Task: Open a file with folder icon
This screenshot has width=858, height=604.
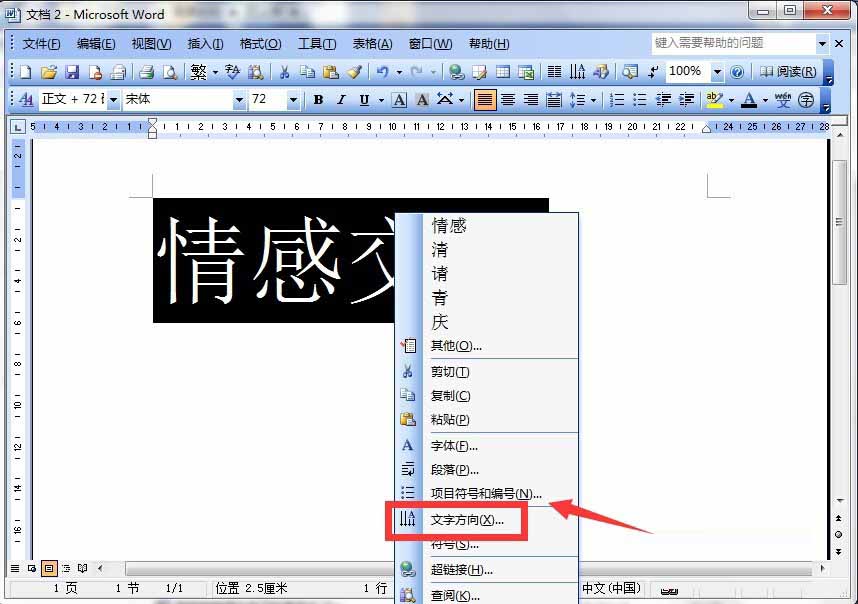Action: pyautogui.click(x=49, y=72)
